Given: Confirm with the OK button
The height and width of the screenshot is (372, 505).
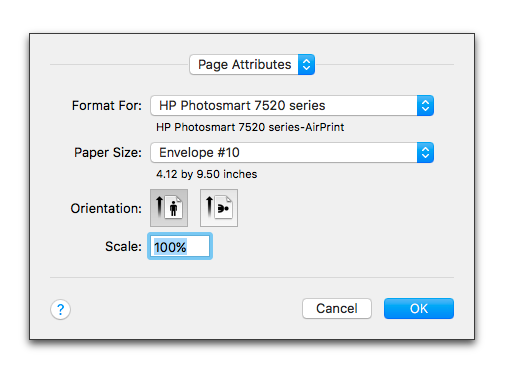Looking at the screenshot, I should pyautogui.click(x=419, y=308).
